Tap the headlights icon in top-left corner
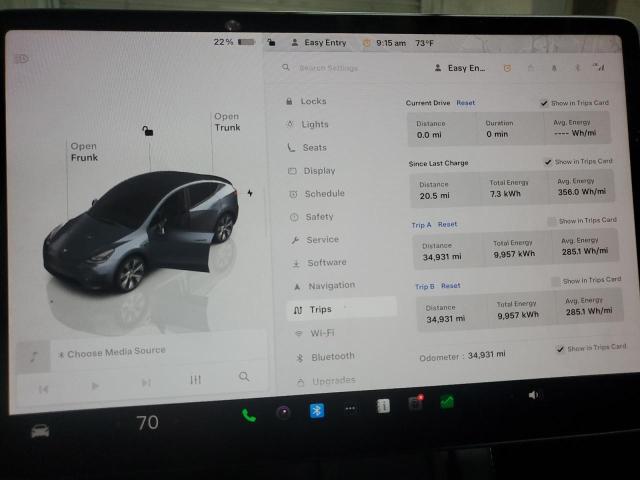Screen dimensions: 640x480 [x=22, y=59]
